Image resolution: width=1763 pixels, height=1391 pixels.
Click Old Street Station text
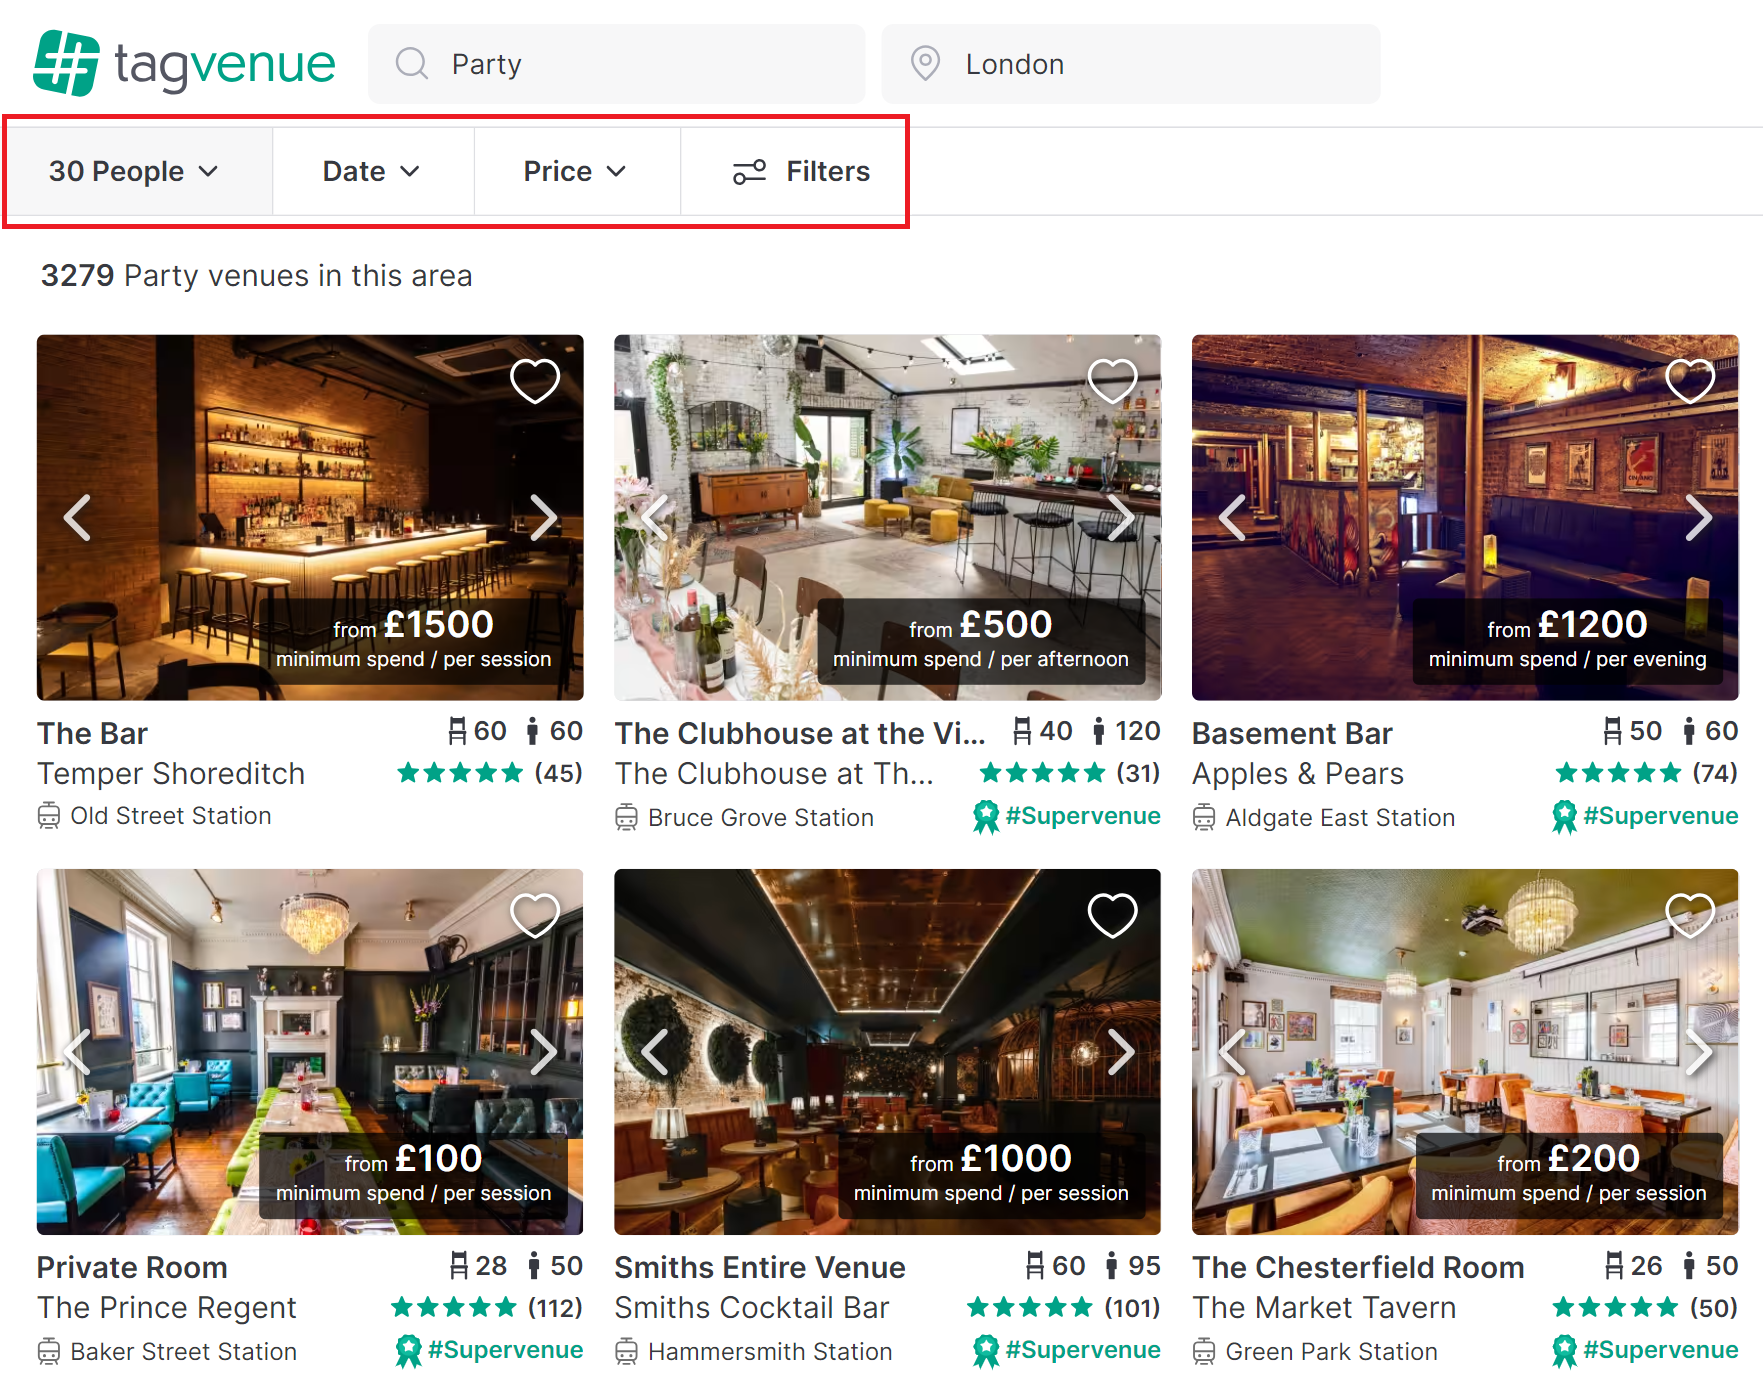(171, 816)
